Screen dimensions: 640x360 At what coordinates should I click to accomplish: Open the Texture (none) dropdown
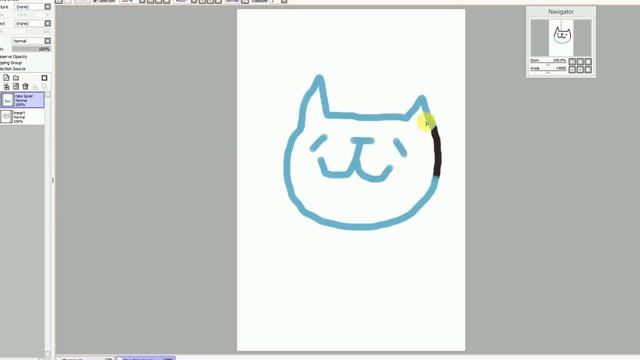(x=29, y=7)
